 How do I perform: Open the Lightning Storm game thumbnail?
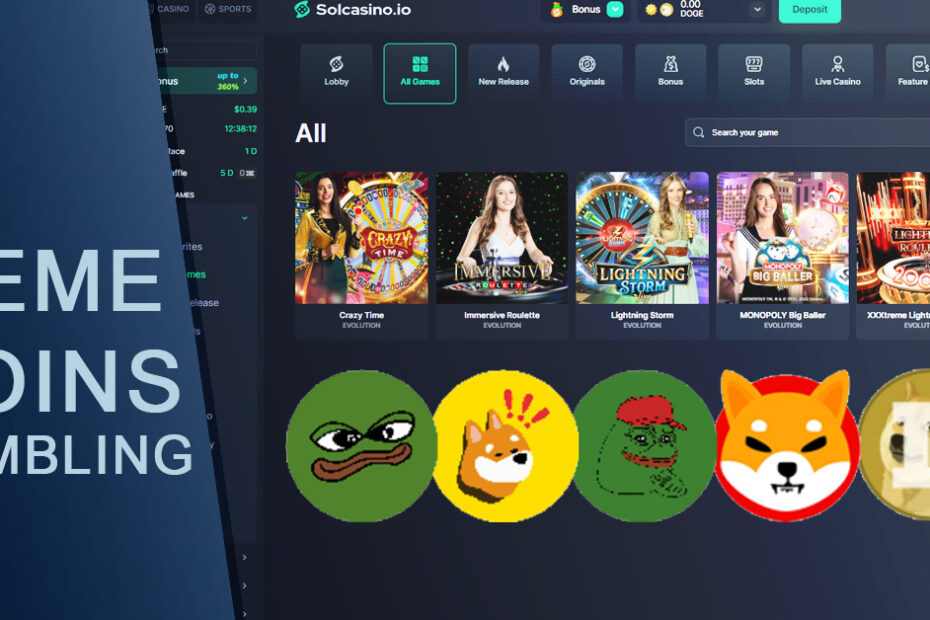point(642,238)
